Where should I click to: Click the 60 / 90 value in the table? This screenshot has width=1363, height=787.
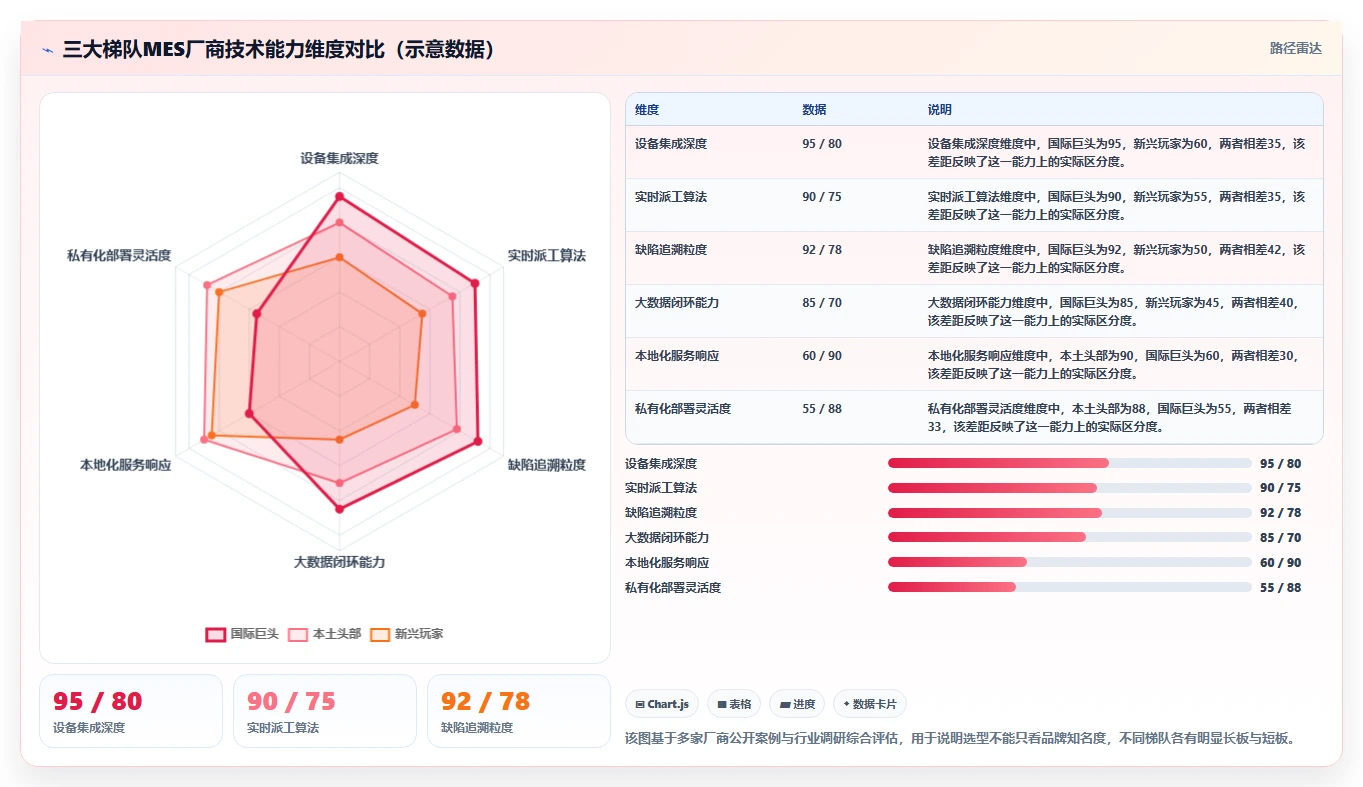tap(822, 356)
